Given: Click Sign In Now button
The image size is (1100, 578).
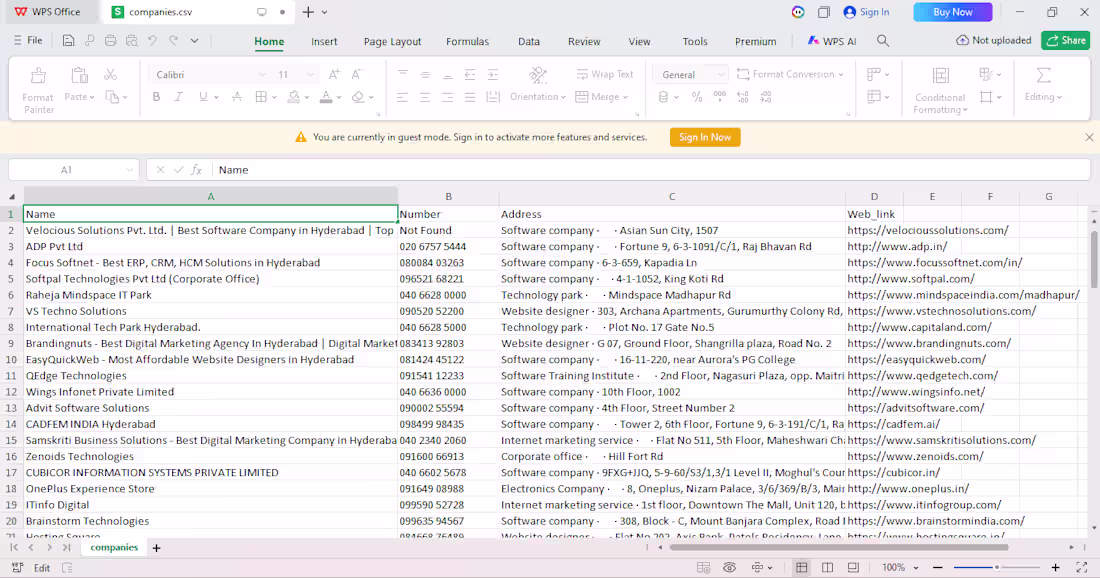Looking at the screenshot, I should point(705,137).
